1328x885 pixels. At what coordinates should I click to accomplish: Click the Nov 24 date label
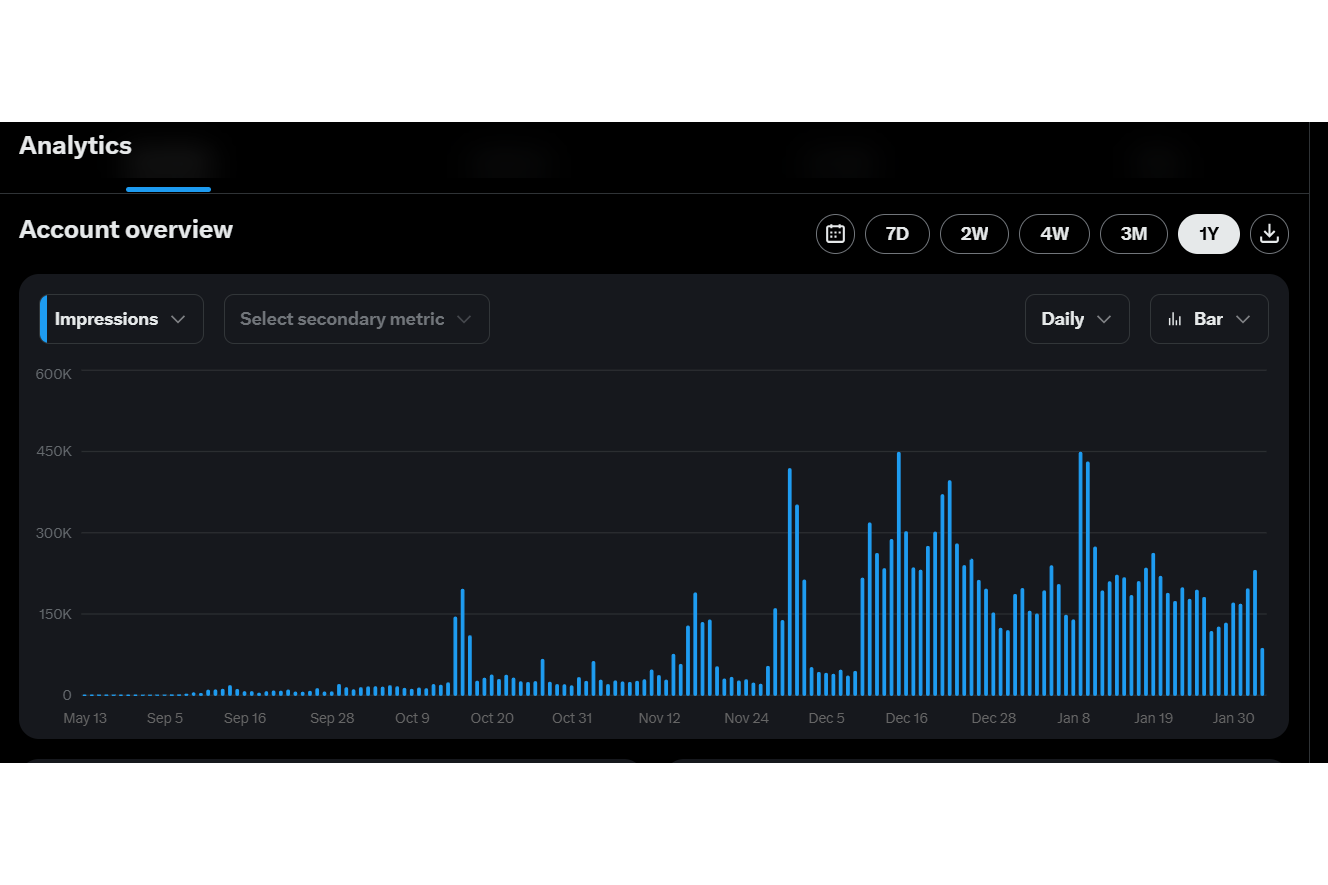(x=746, y=718)
